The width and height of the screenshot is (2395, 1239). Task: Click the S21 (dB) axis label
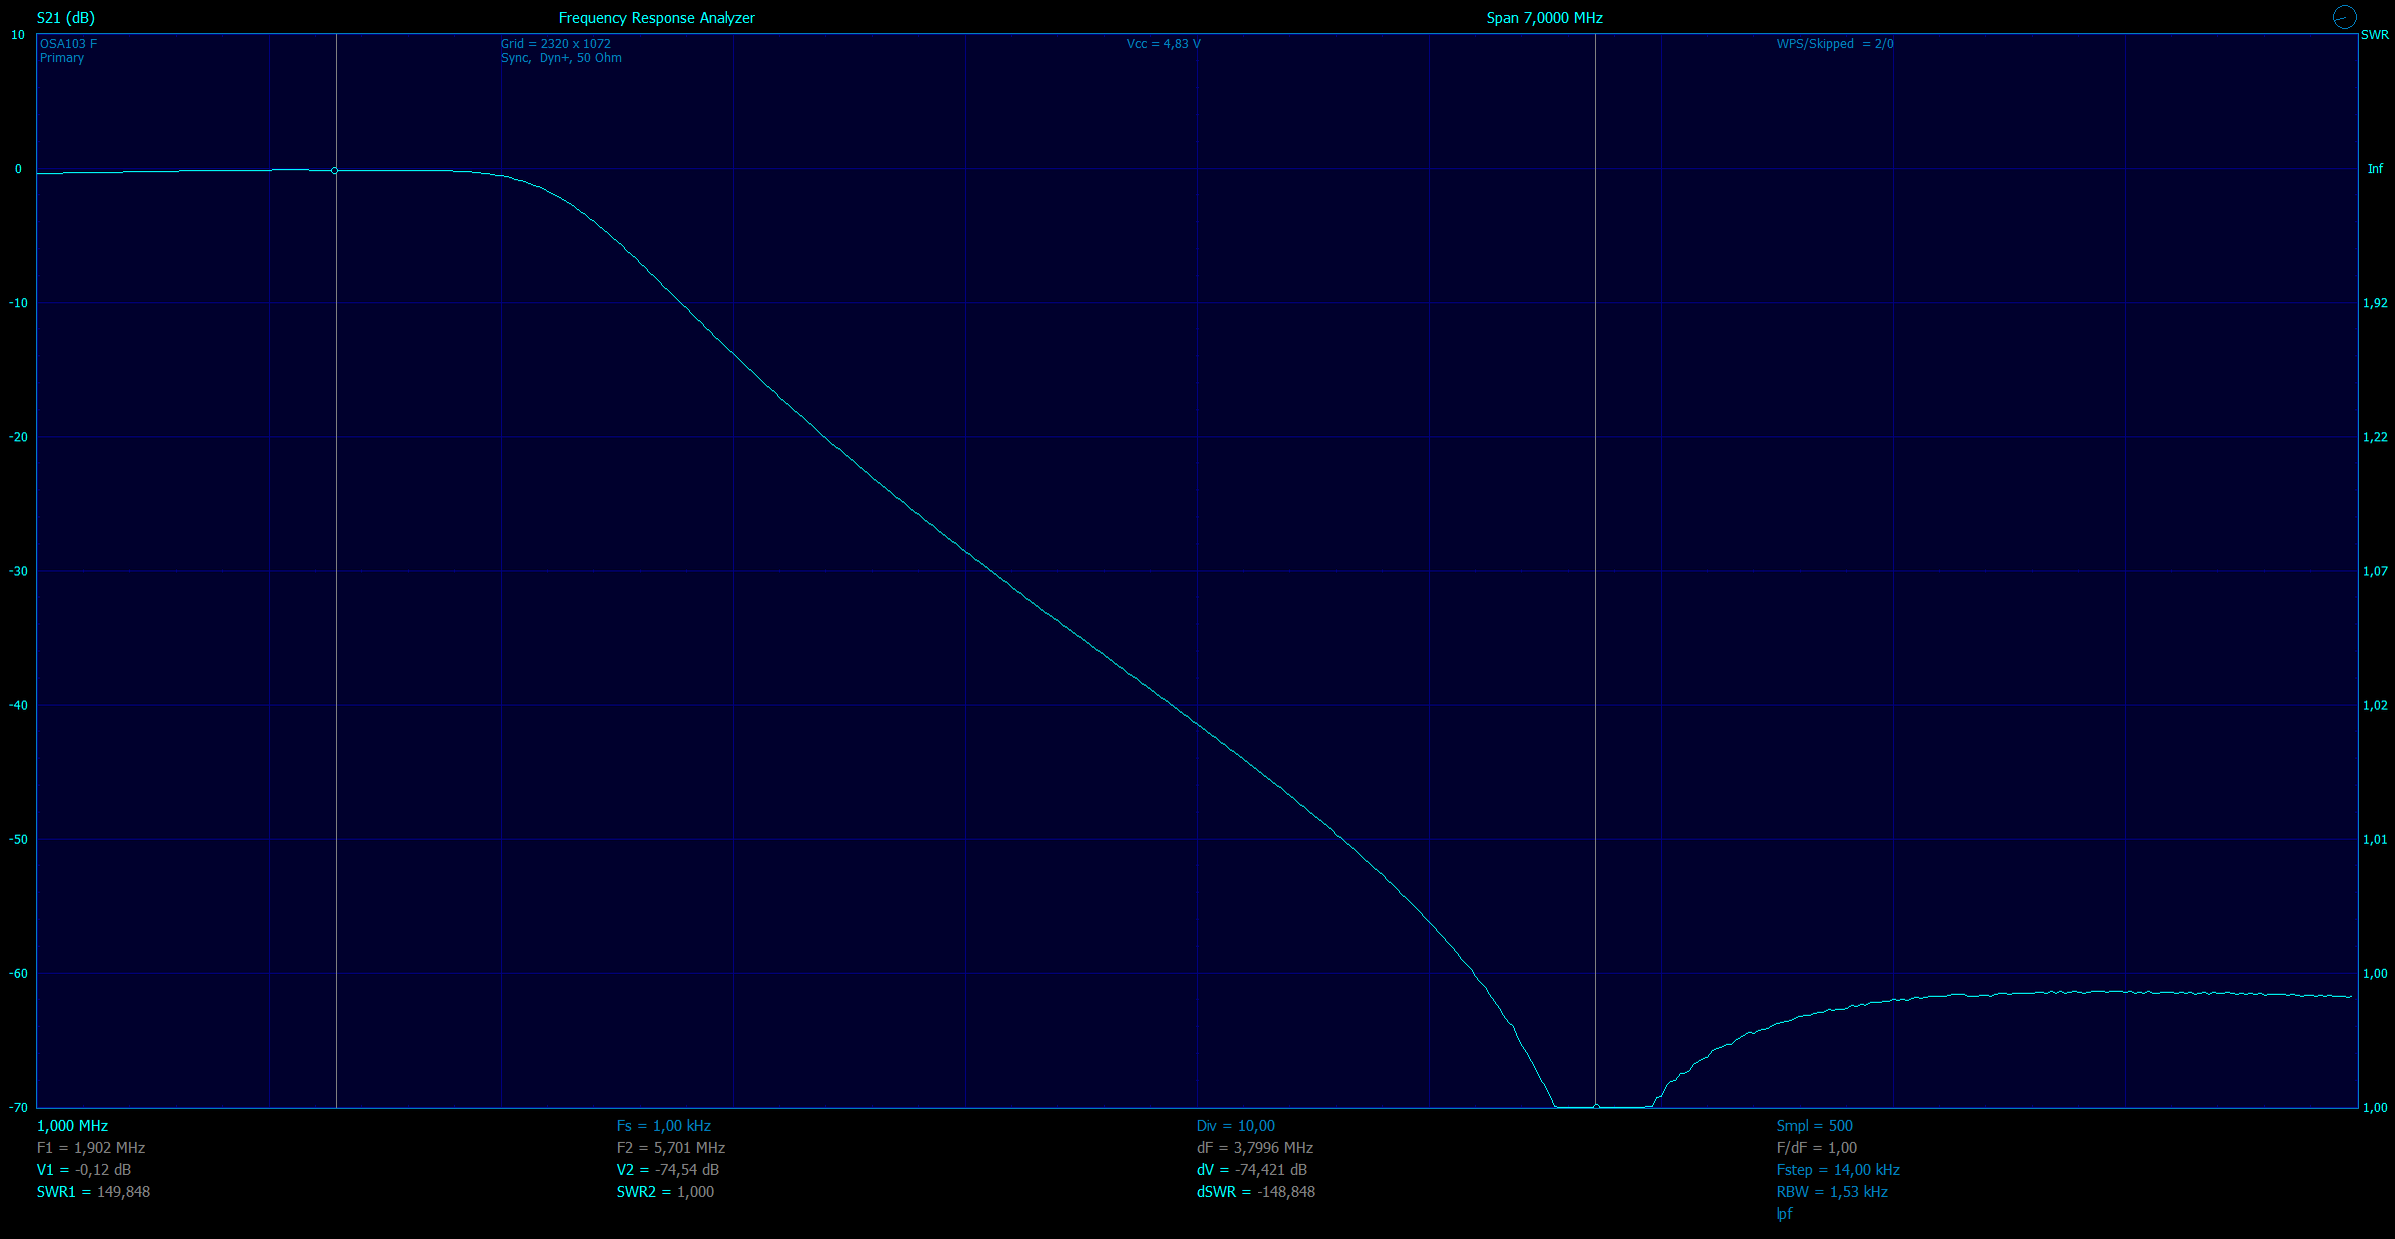click(66, 18)
